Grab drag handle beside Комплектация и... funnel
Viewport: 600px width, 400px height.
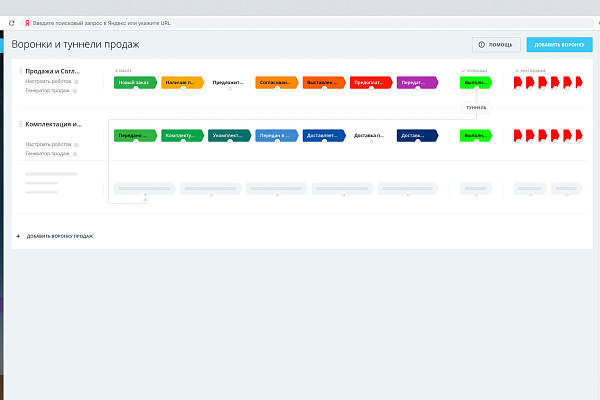pos(20,124)
